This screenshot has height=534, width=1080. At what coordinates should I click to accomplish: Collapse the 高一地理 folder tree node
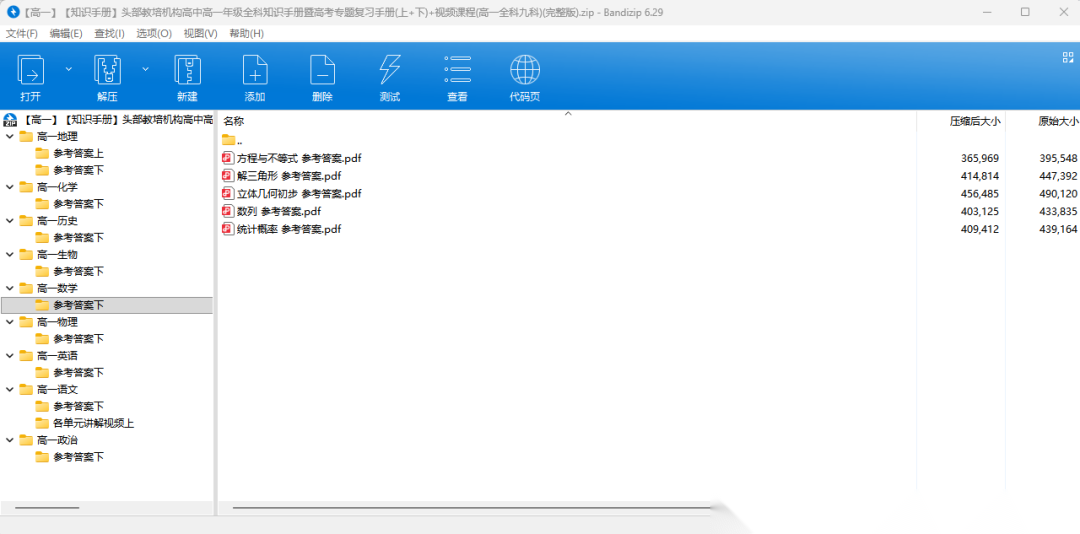(x=10, y=136)
